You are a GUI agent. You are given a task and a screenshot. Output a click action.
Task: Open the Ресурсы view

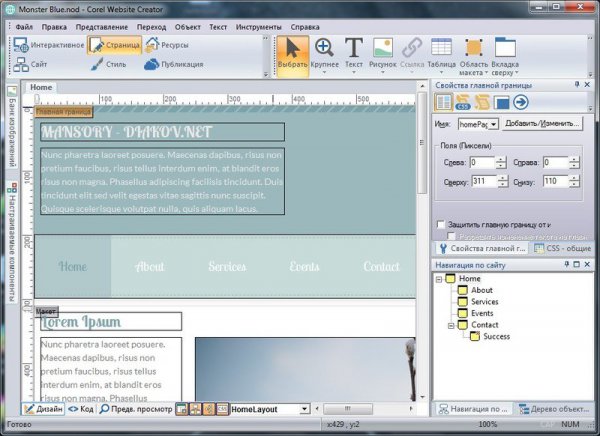coord(167,45)
